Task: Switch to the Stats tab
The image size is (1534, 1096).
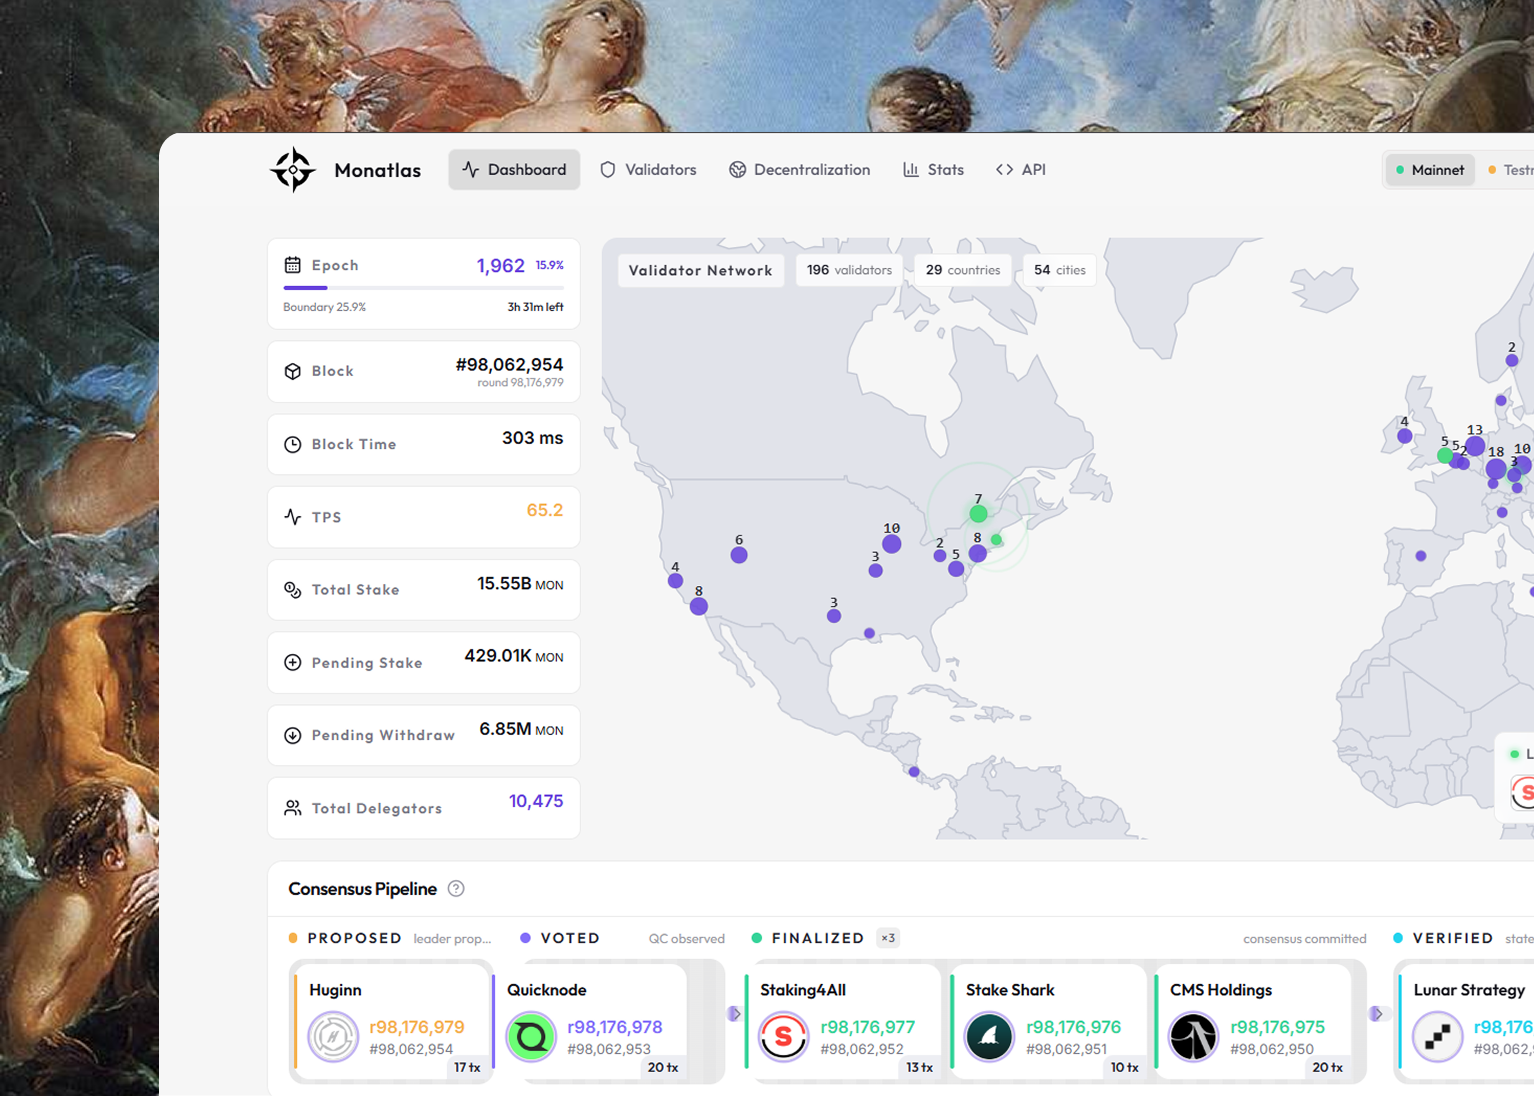Action: [933, 170]
